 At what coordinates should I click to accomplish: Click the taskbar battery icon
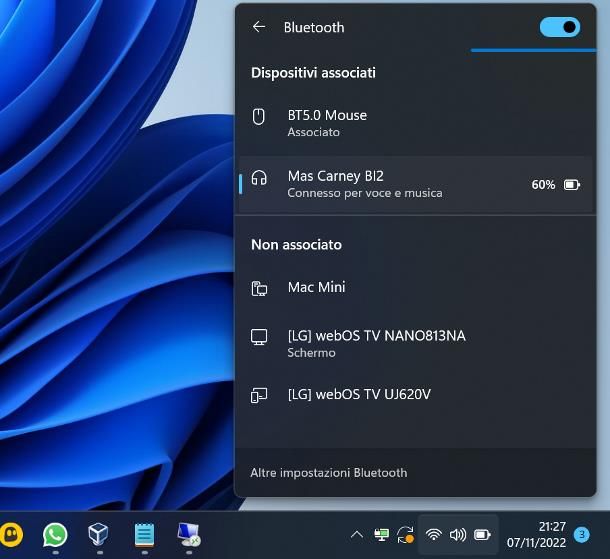pos(482,535)
